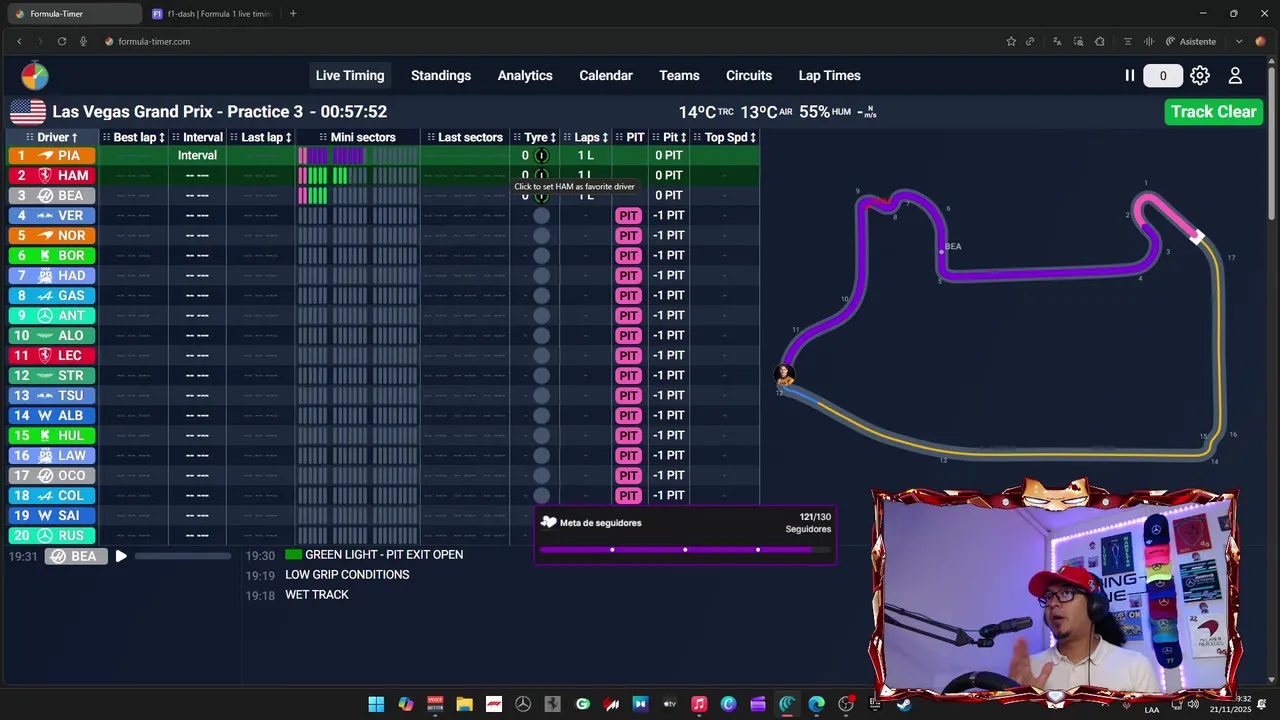Click the LOW GRIP CONDITIONS message
This screenshot has height=720, width=1280.
point(347,575)
